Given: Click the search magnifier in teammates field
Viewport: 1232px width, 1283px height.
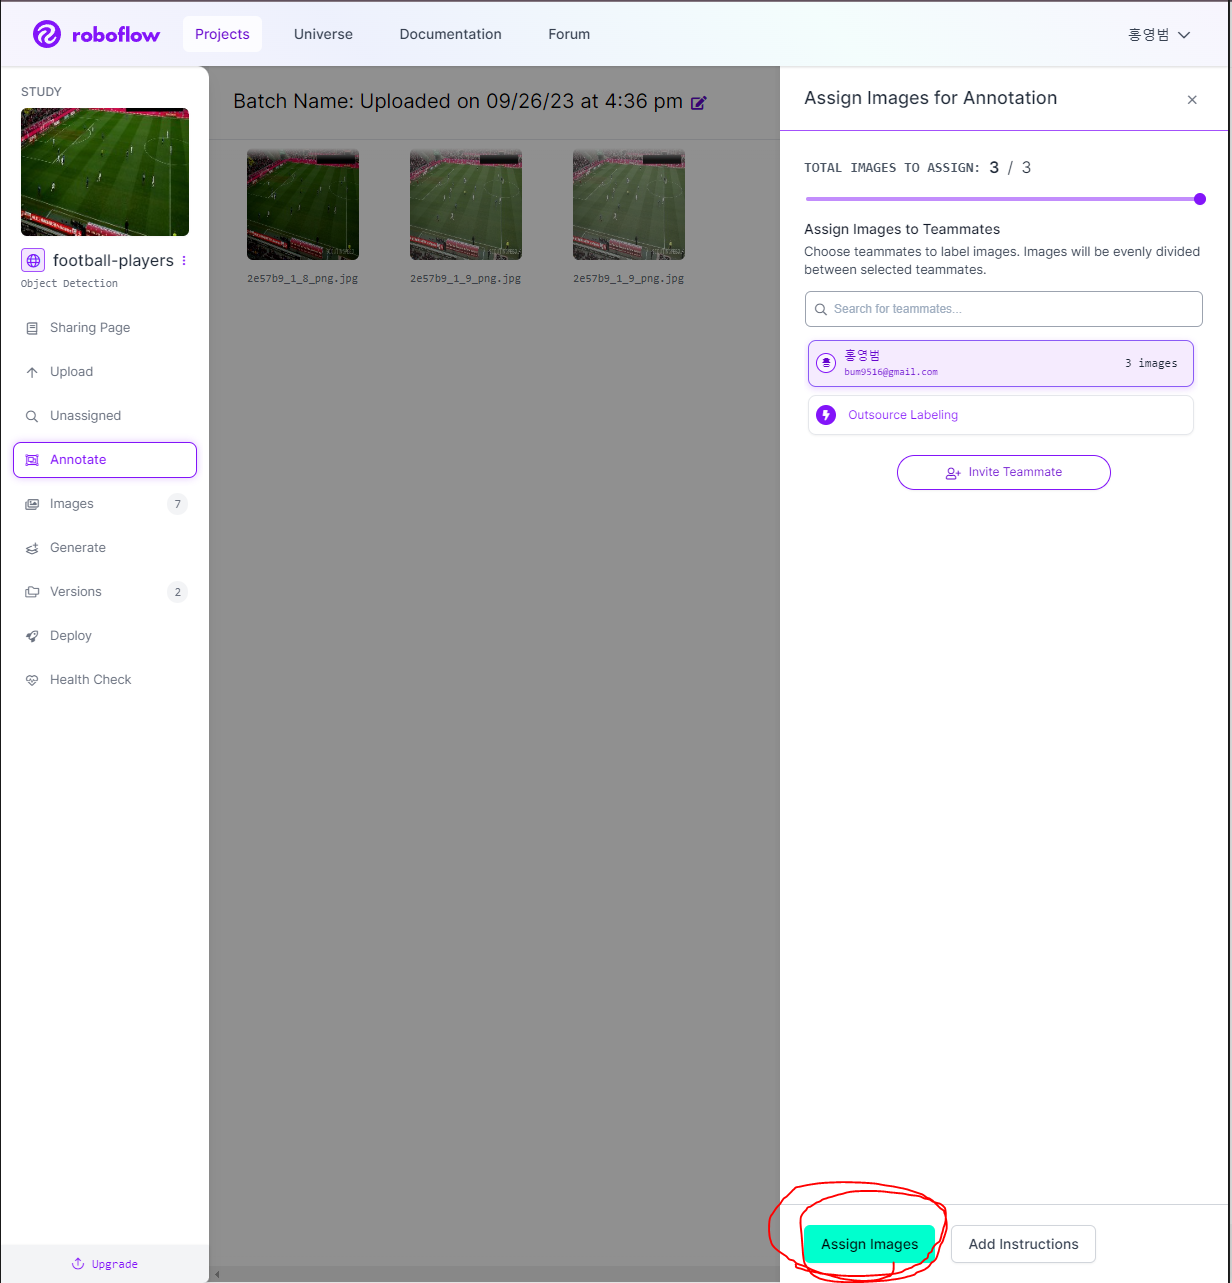Looking at the screenshot, I should click(821, 309).
